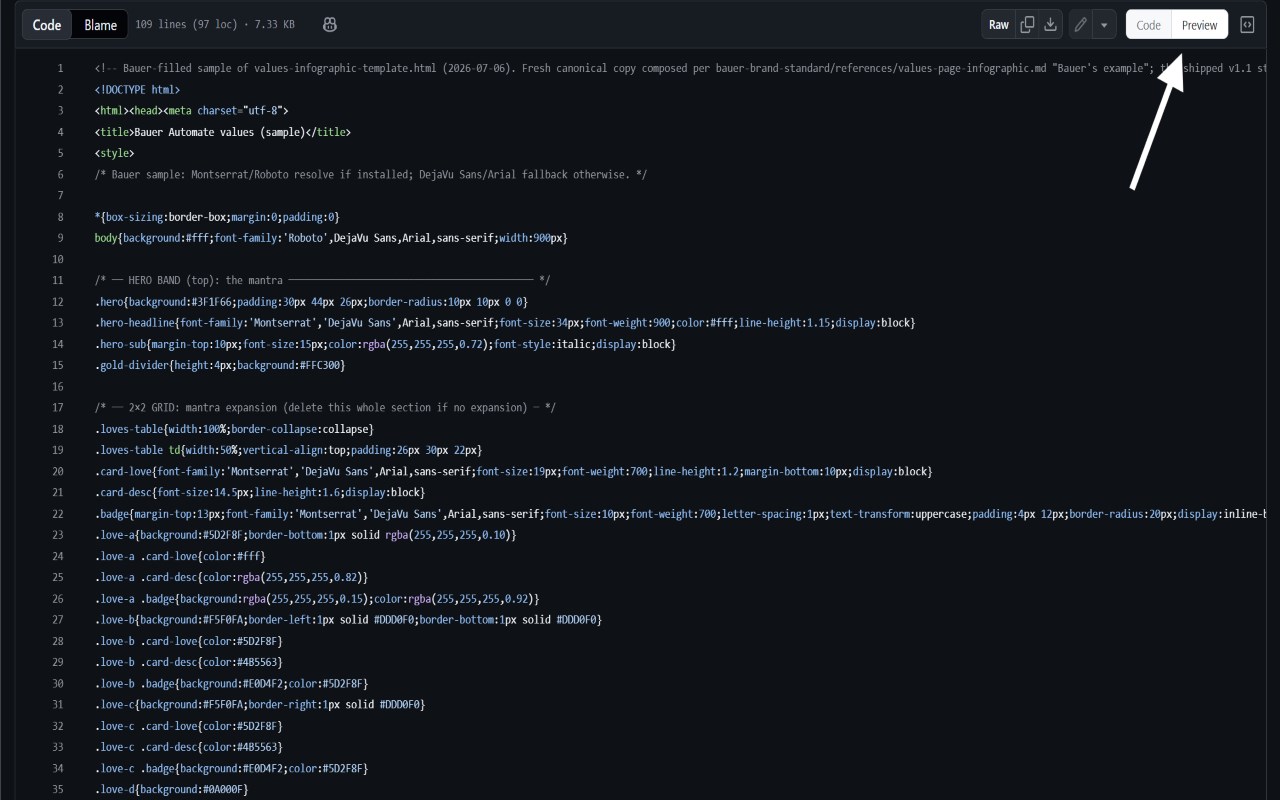Viewport: 1280px width, 800px height.
Task: Select the Code view tab
Action: (x=47, y=25)
